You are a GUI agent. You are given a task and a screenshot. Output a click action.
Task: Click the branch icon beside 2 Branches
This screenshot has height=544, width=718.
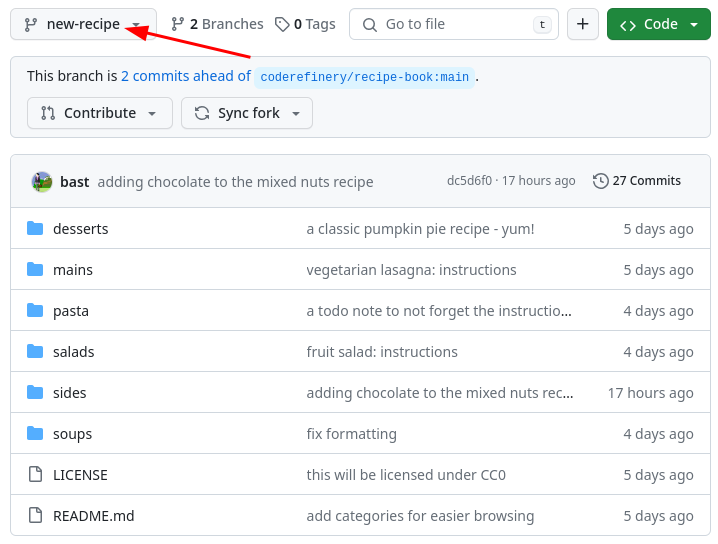click(178, 24)
